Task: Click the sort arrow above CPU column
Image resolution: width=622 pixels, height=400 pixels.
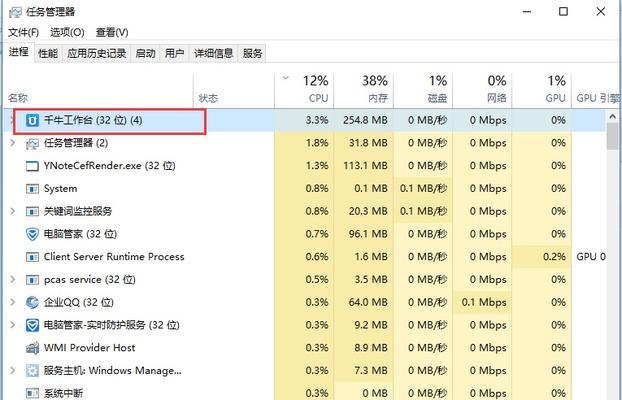Action: [286, 78]
